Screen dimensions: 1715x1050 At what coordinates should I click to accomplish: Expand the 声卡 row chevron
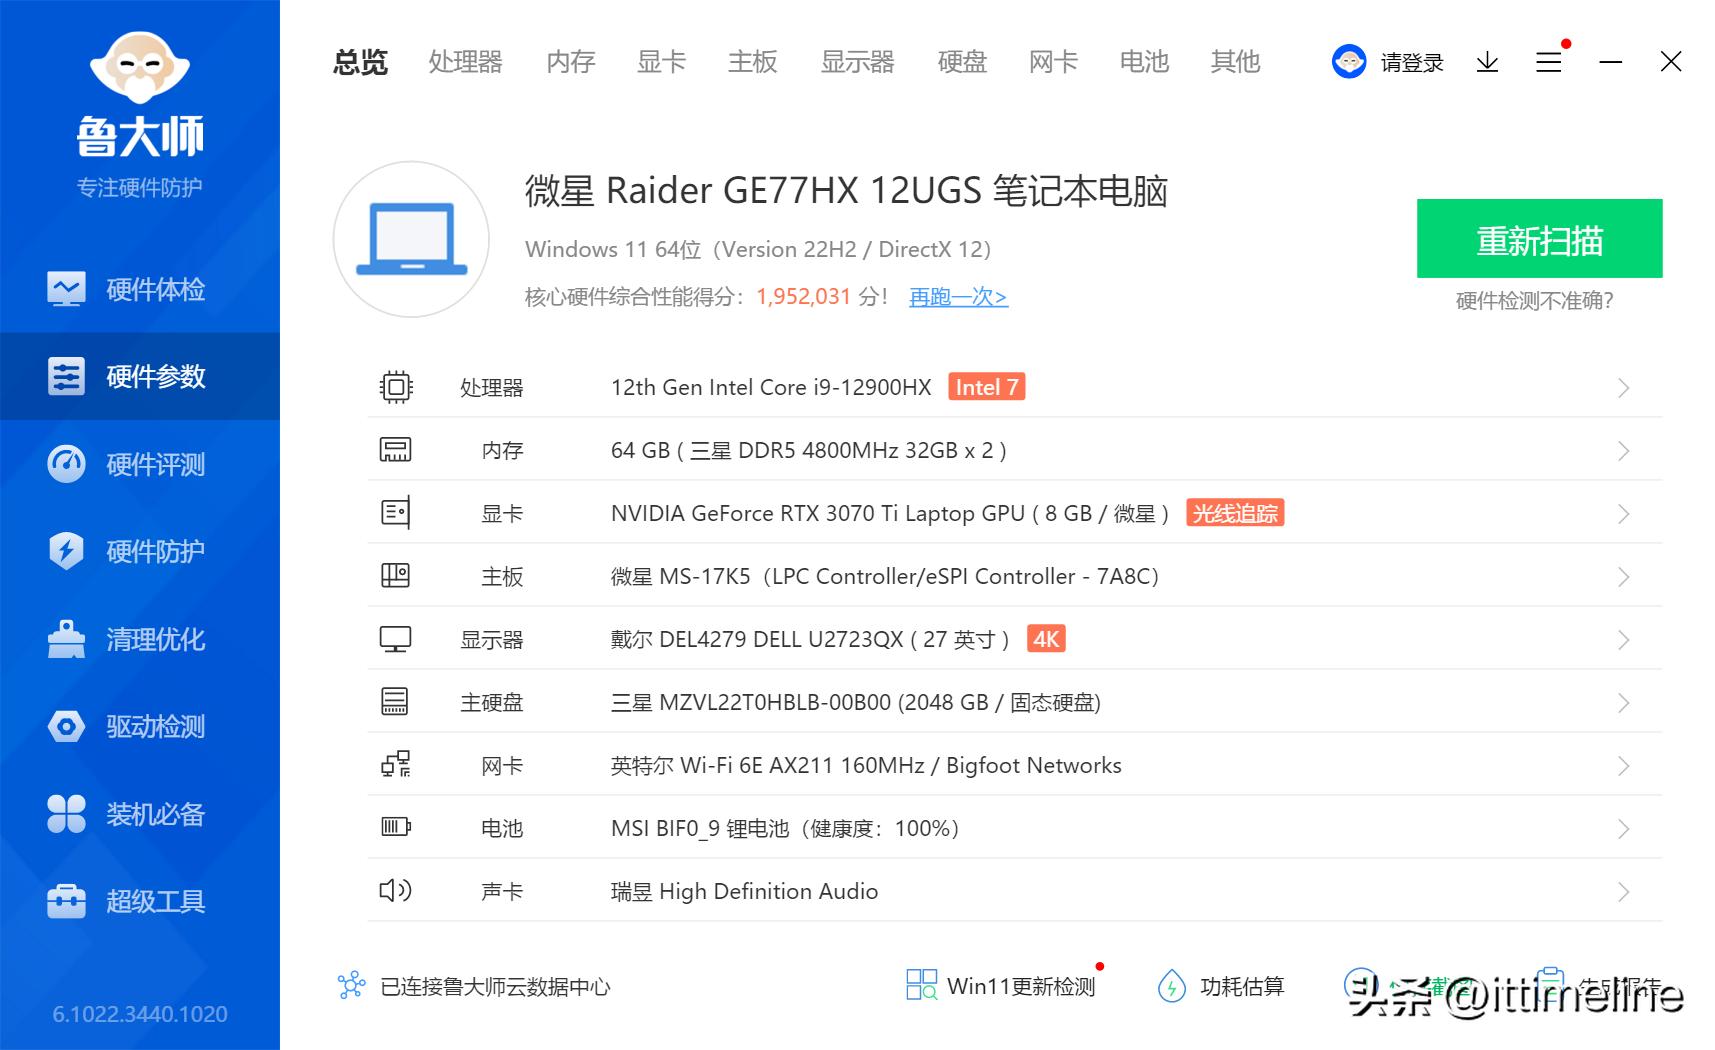click(1623, 892)
